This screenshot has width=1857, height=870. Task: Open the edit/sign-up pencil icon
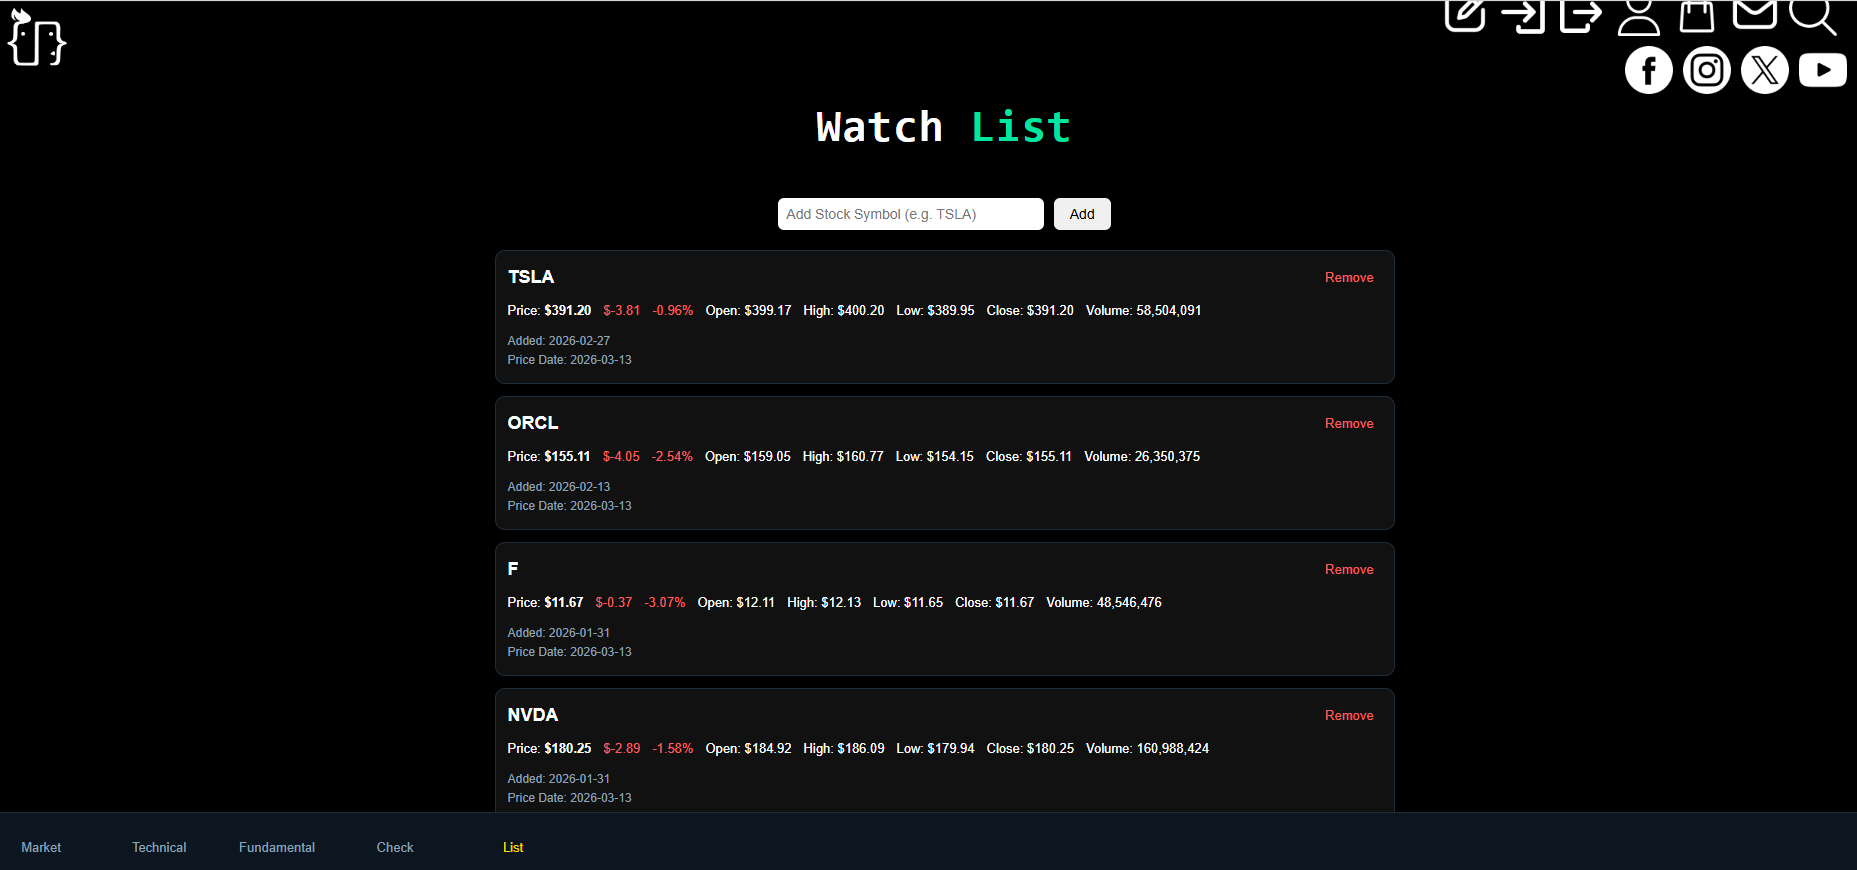tap(1465, 14)
